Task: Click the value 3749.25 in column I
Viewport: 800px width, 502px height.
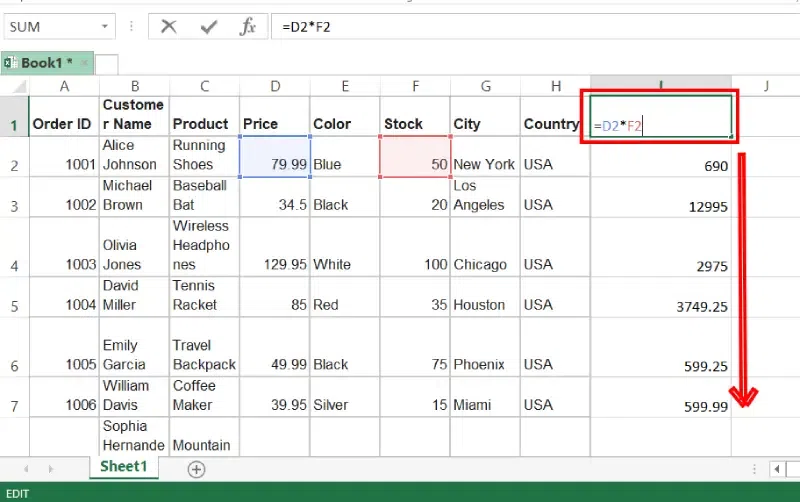Action: click(702, 307)
